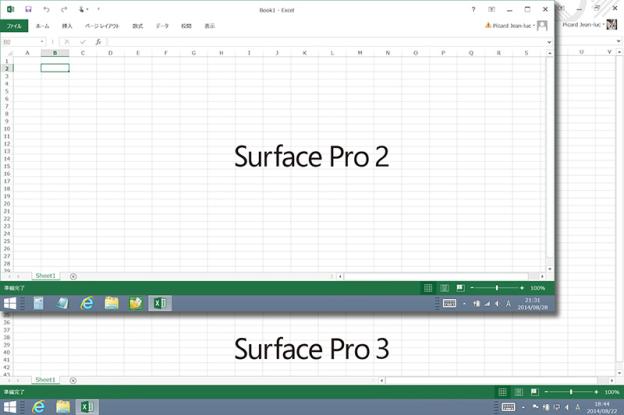Switch to Page Break Preview in Surface Pro 2
This screenshot has height=415, width=624.
pyautogui.click(x=460, y=288)
